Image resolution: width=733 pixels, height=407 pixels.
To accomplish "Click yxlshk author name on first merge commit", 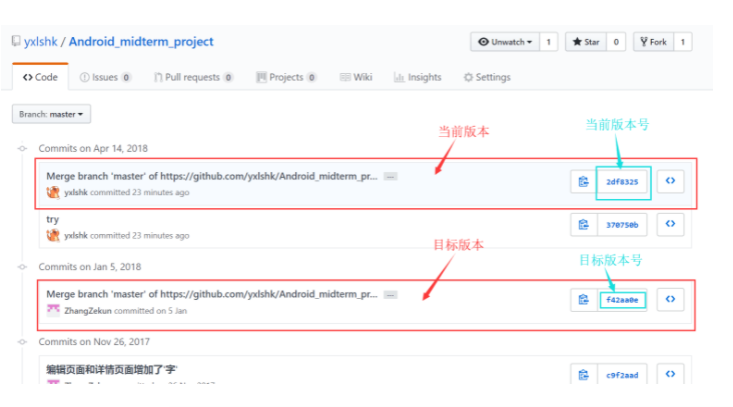I will 76,192.
